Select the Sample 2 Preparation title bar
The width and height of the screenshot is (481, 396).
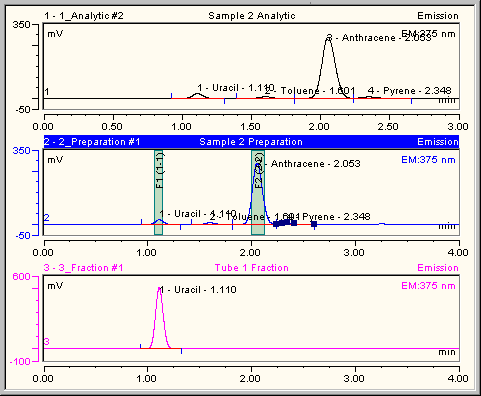coord(251,142)
